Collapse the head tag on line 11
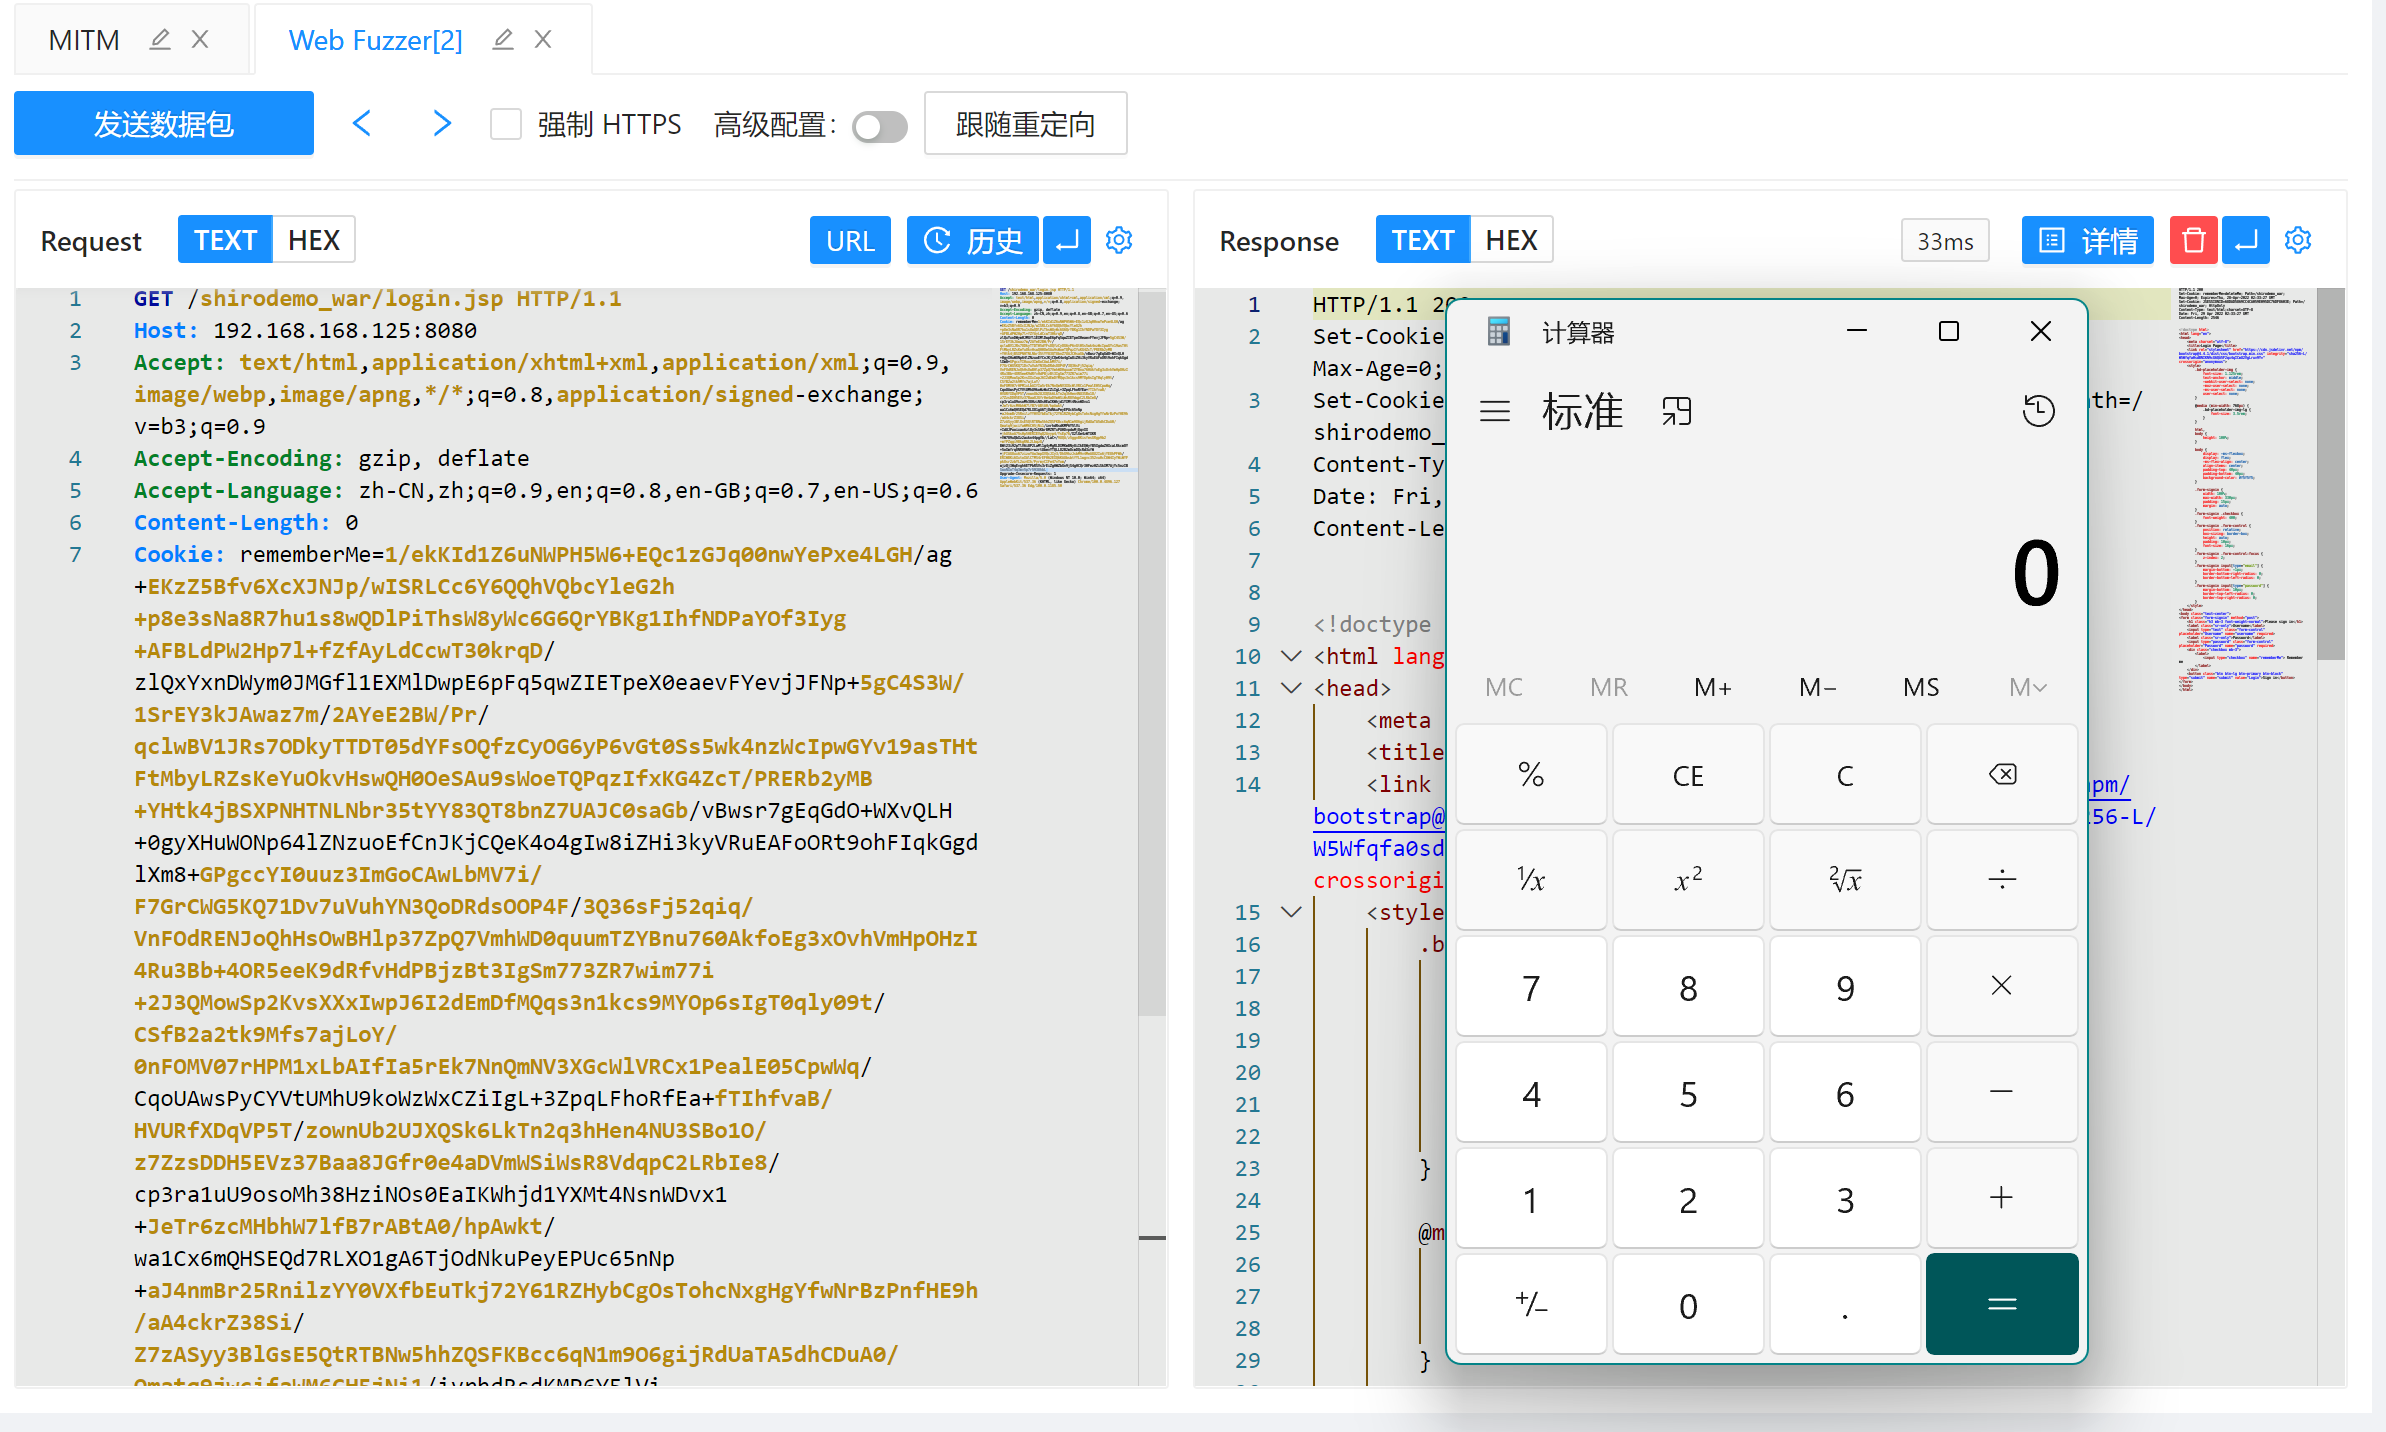Screen dimensions: 2386x1432 tap(1291, 688)
